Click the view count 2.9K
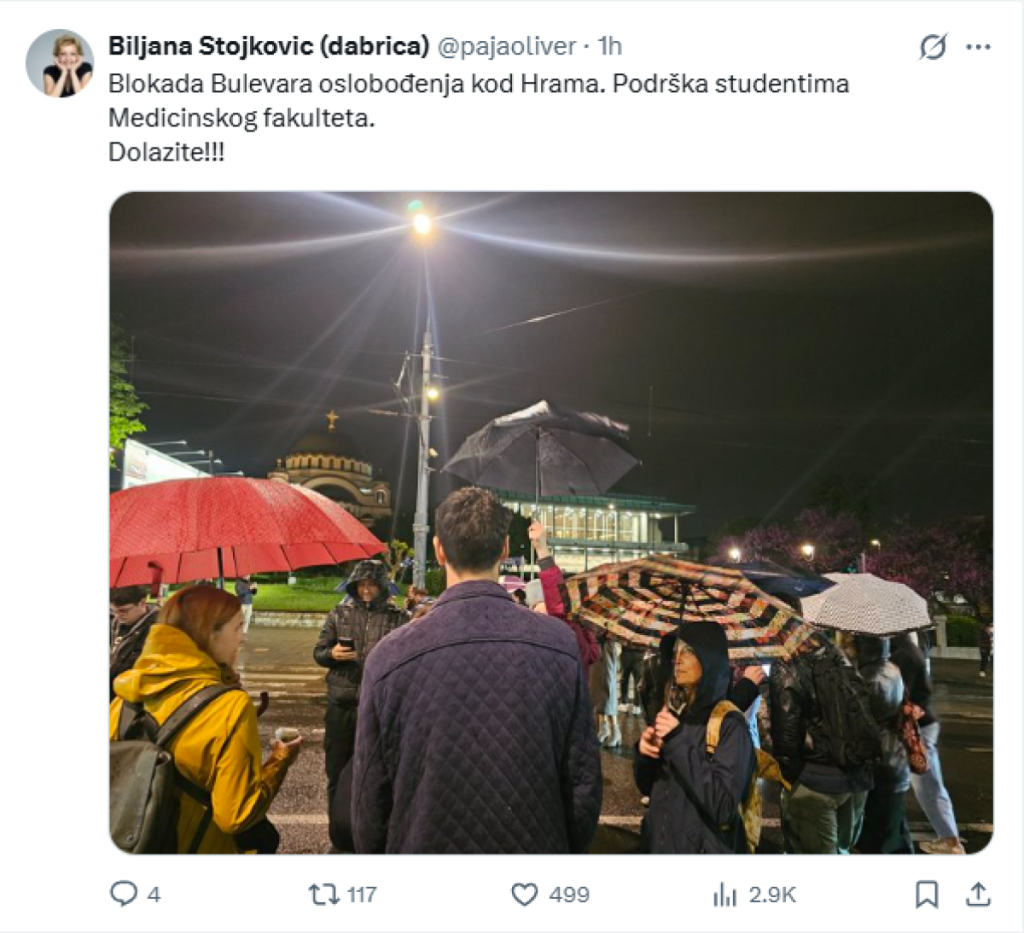Image resolution: width=1024 pixels, height=933 pixels. tap(774, 894)
